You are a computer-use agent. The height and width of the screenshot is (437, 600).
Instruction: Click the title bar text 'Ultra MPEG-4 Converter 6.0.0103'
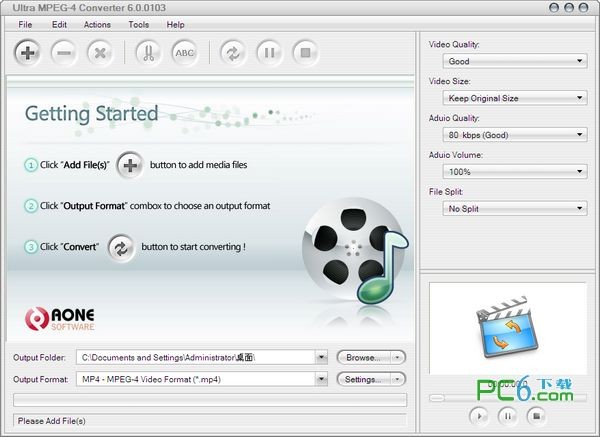click(x=89, y=8)
